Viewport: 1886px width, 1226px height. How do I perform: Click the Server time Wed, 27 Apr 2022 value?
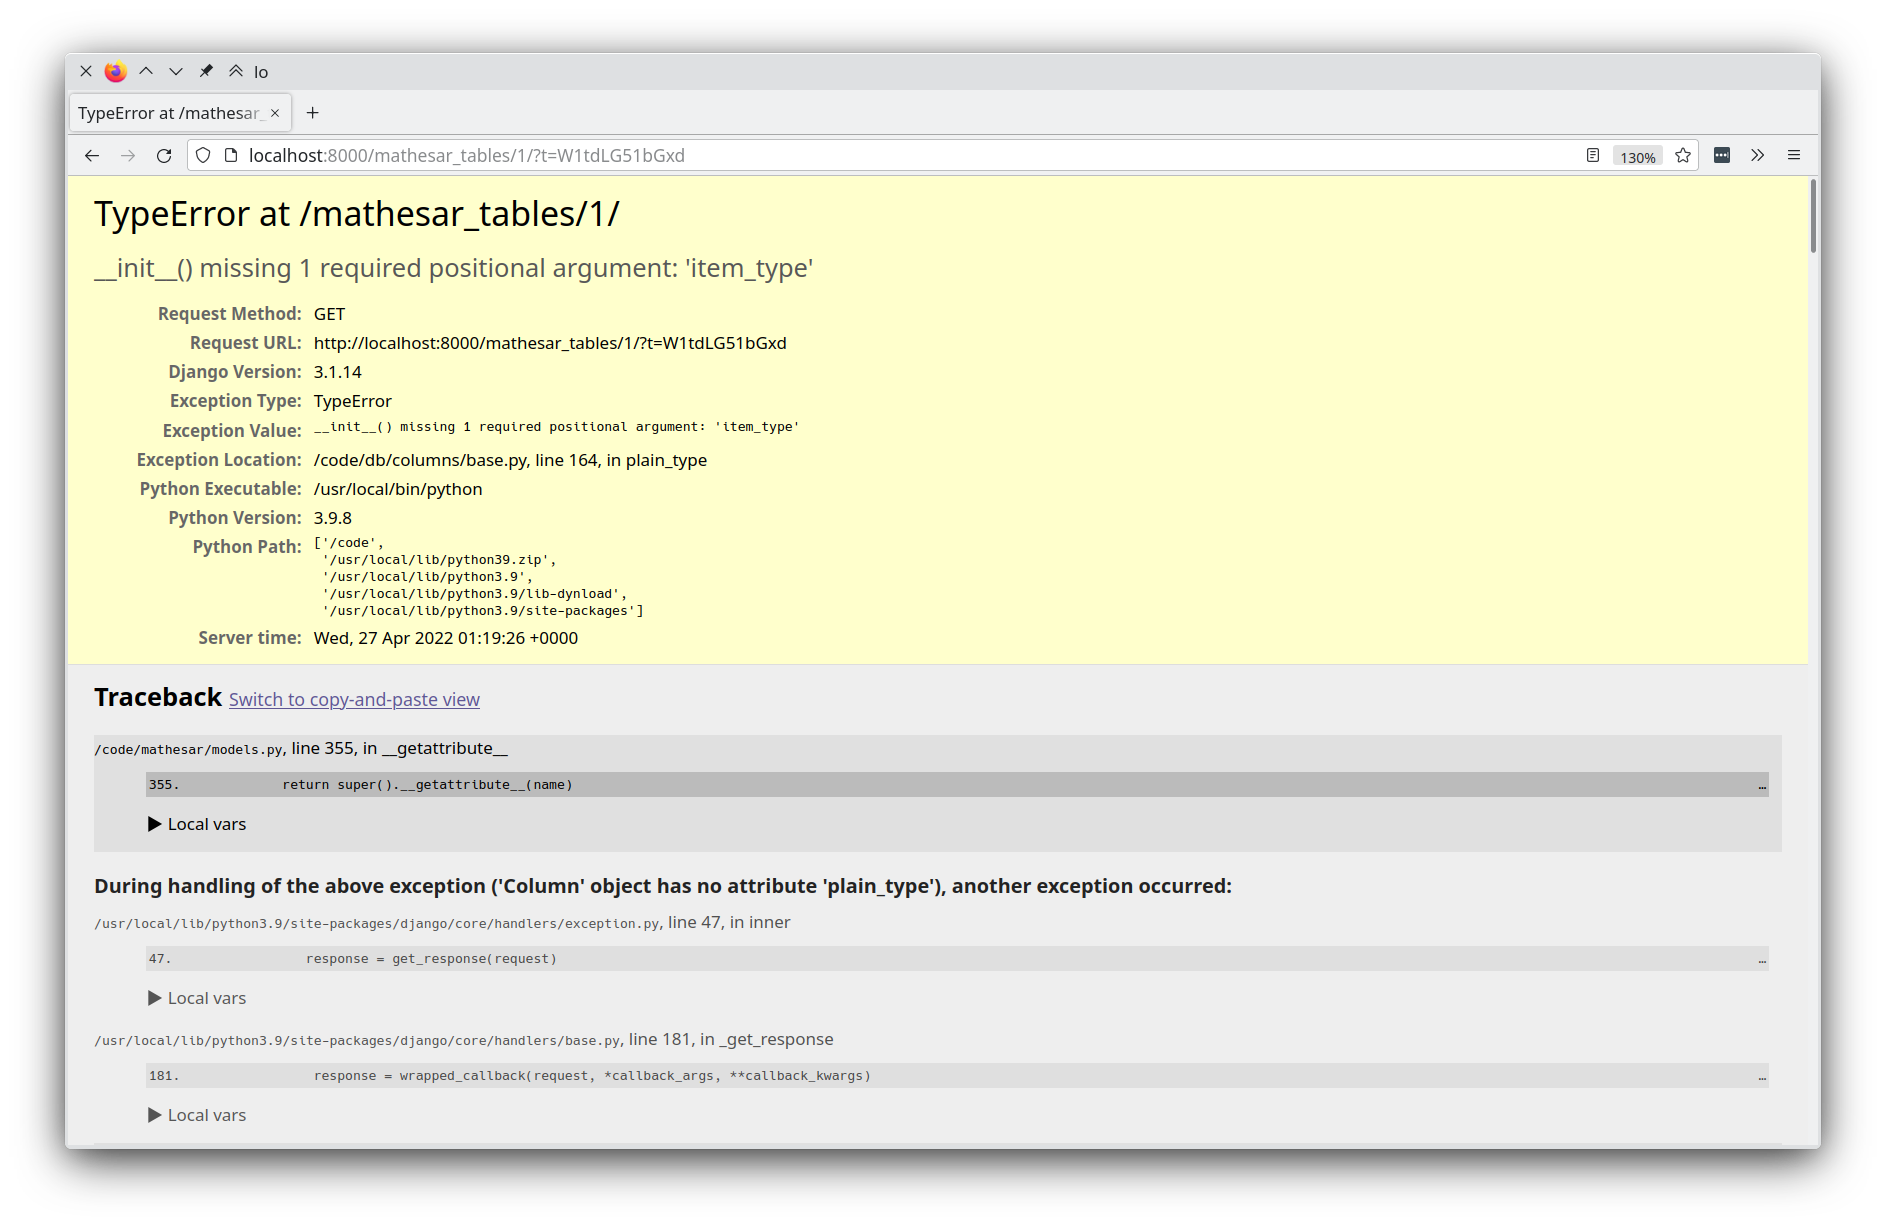[446, 638]
